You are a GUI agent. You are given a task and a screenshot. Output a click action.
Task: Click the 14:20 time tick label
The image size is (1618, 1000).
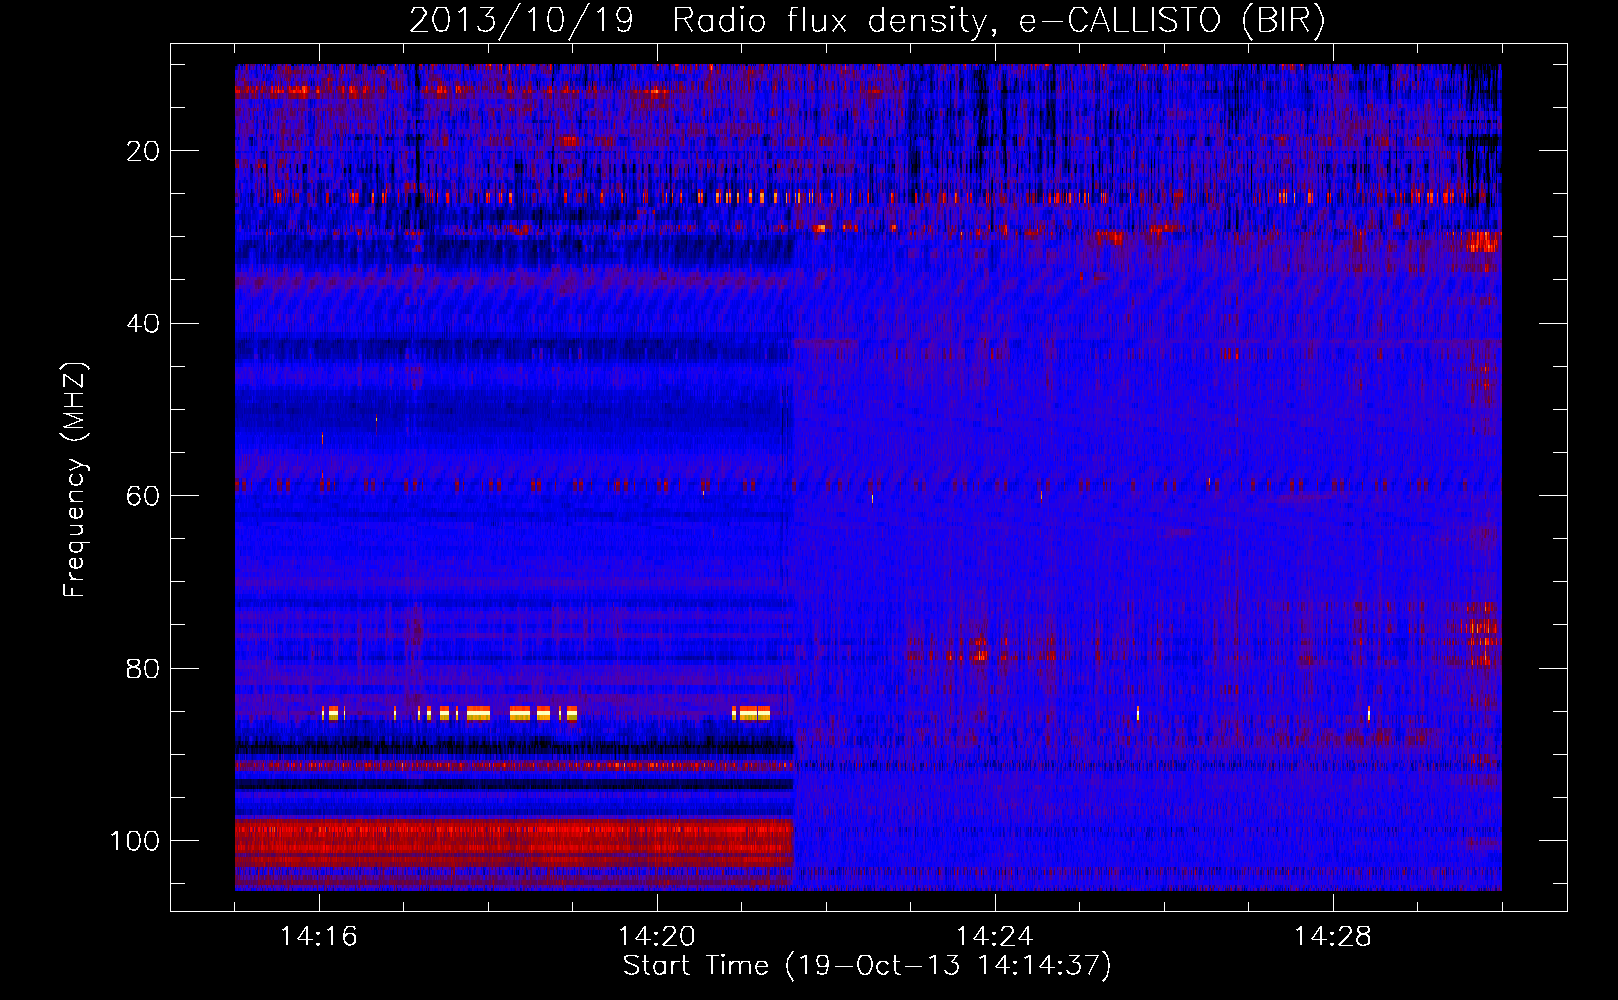click(657, 936)
